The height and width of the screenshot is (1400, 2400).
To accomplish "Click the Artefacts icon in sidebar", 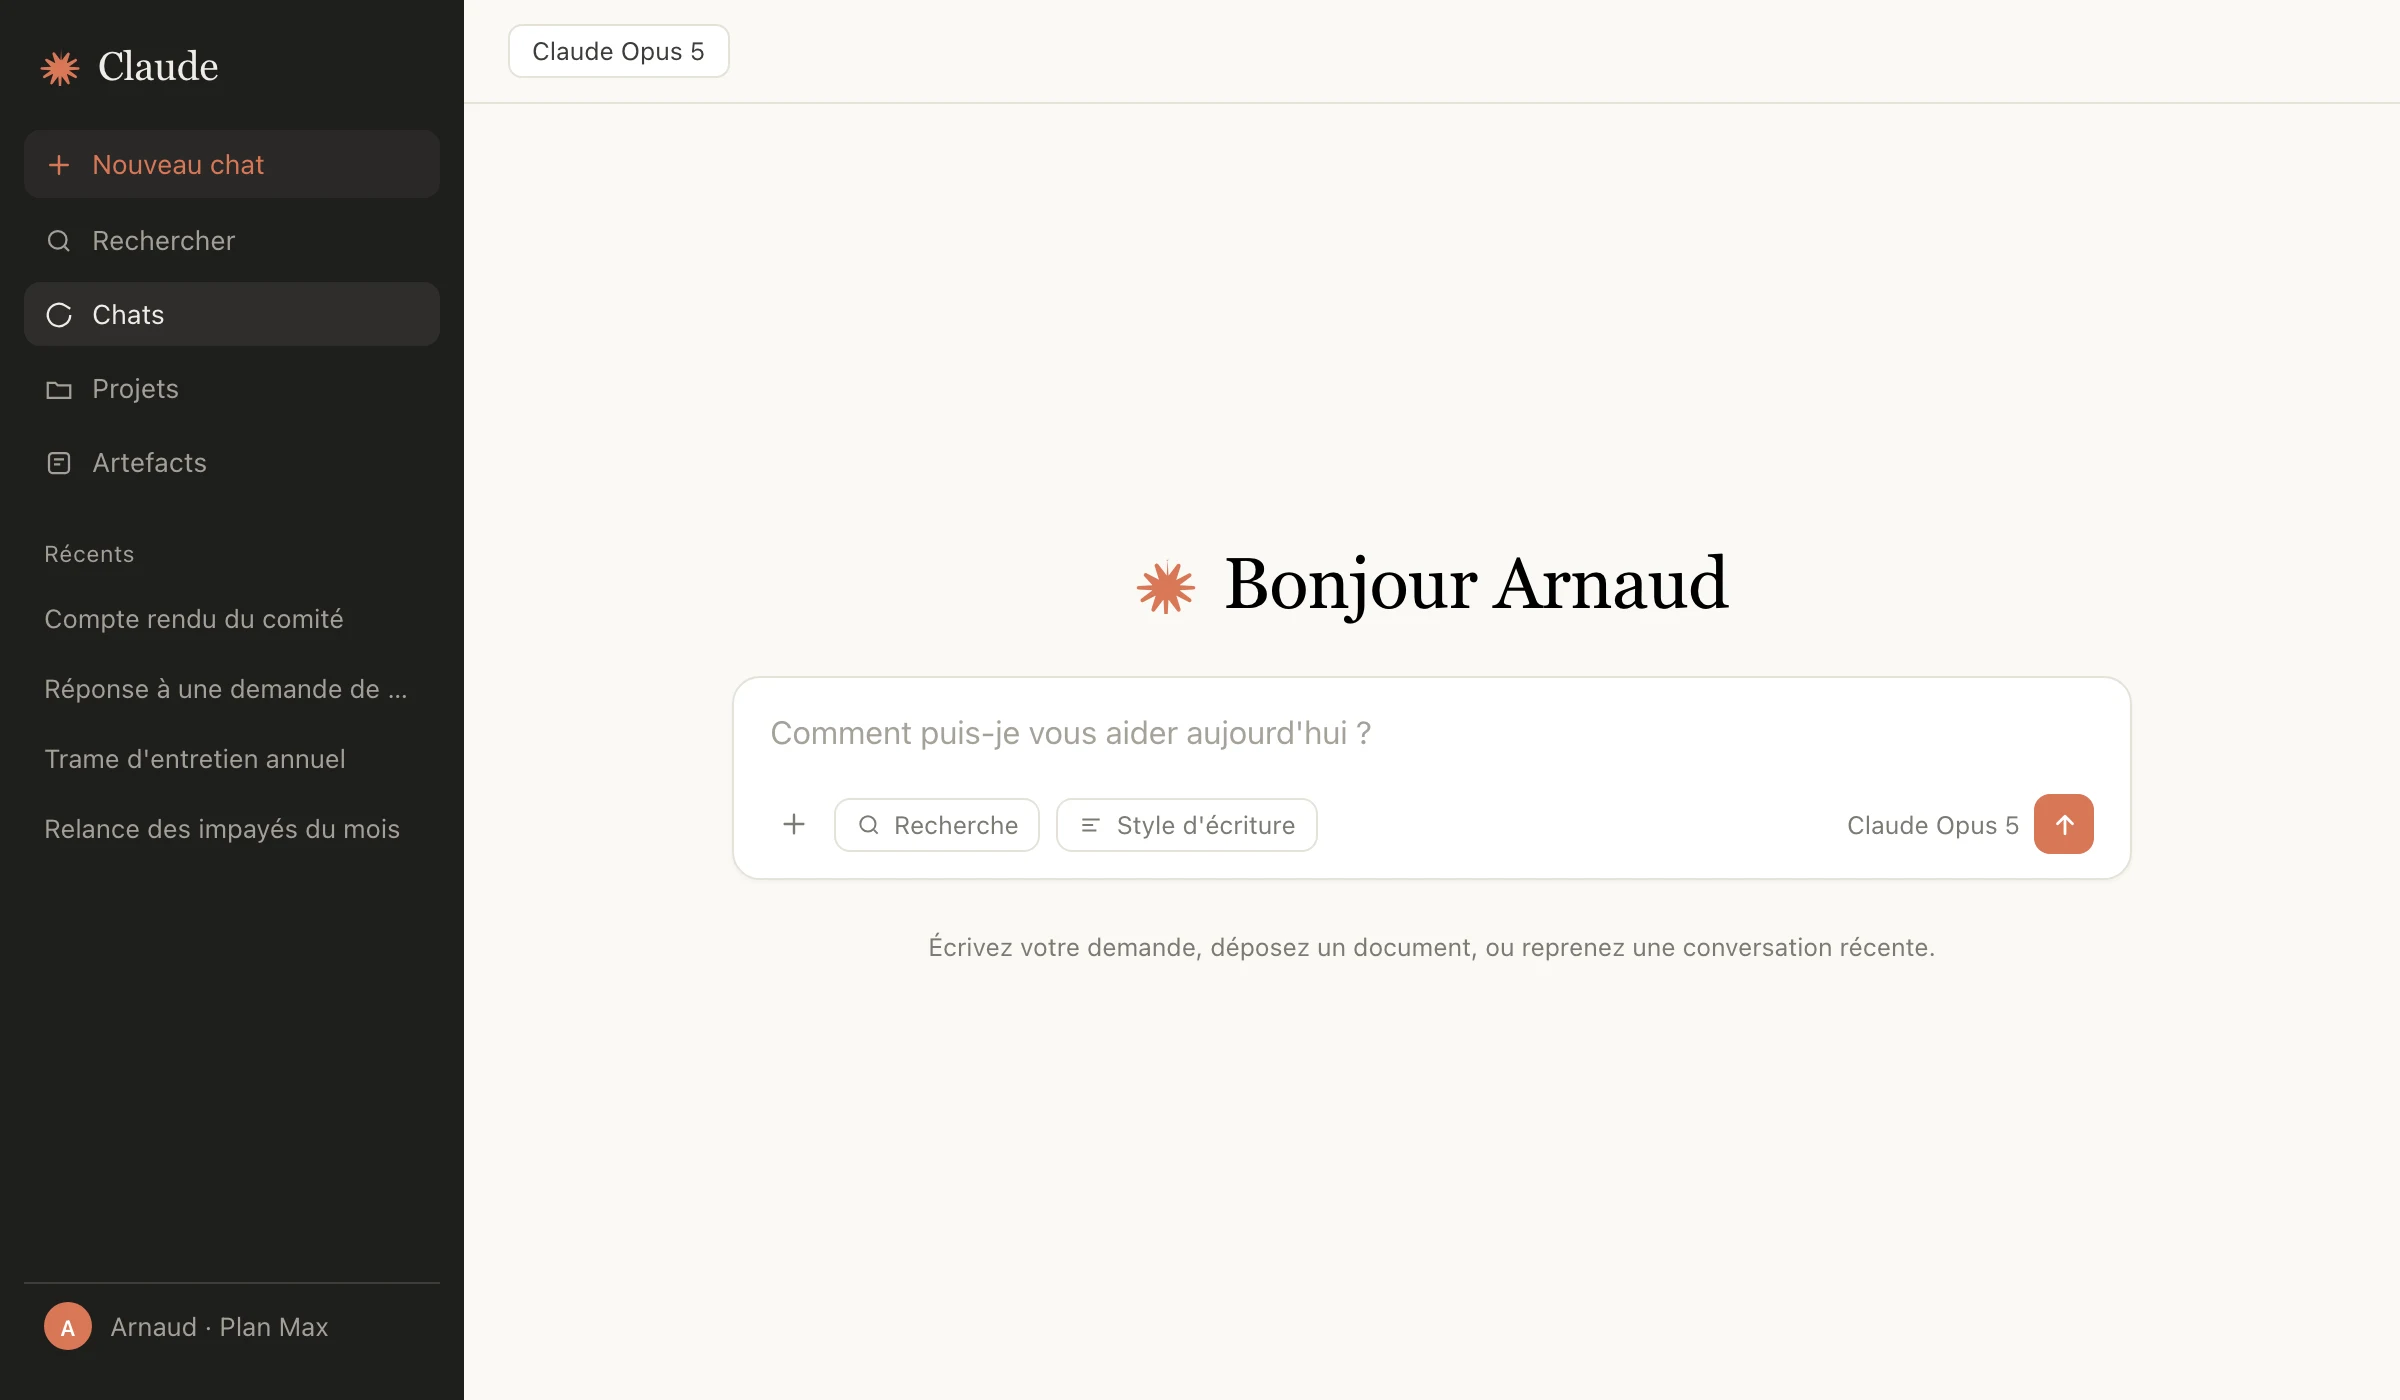I will (59, 463).
